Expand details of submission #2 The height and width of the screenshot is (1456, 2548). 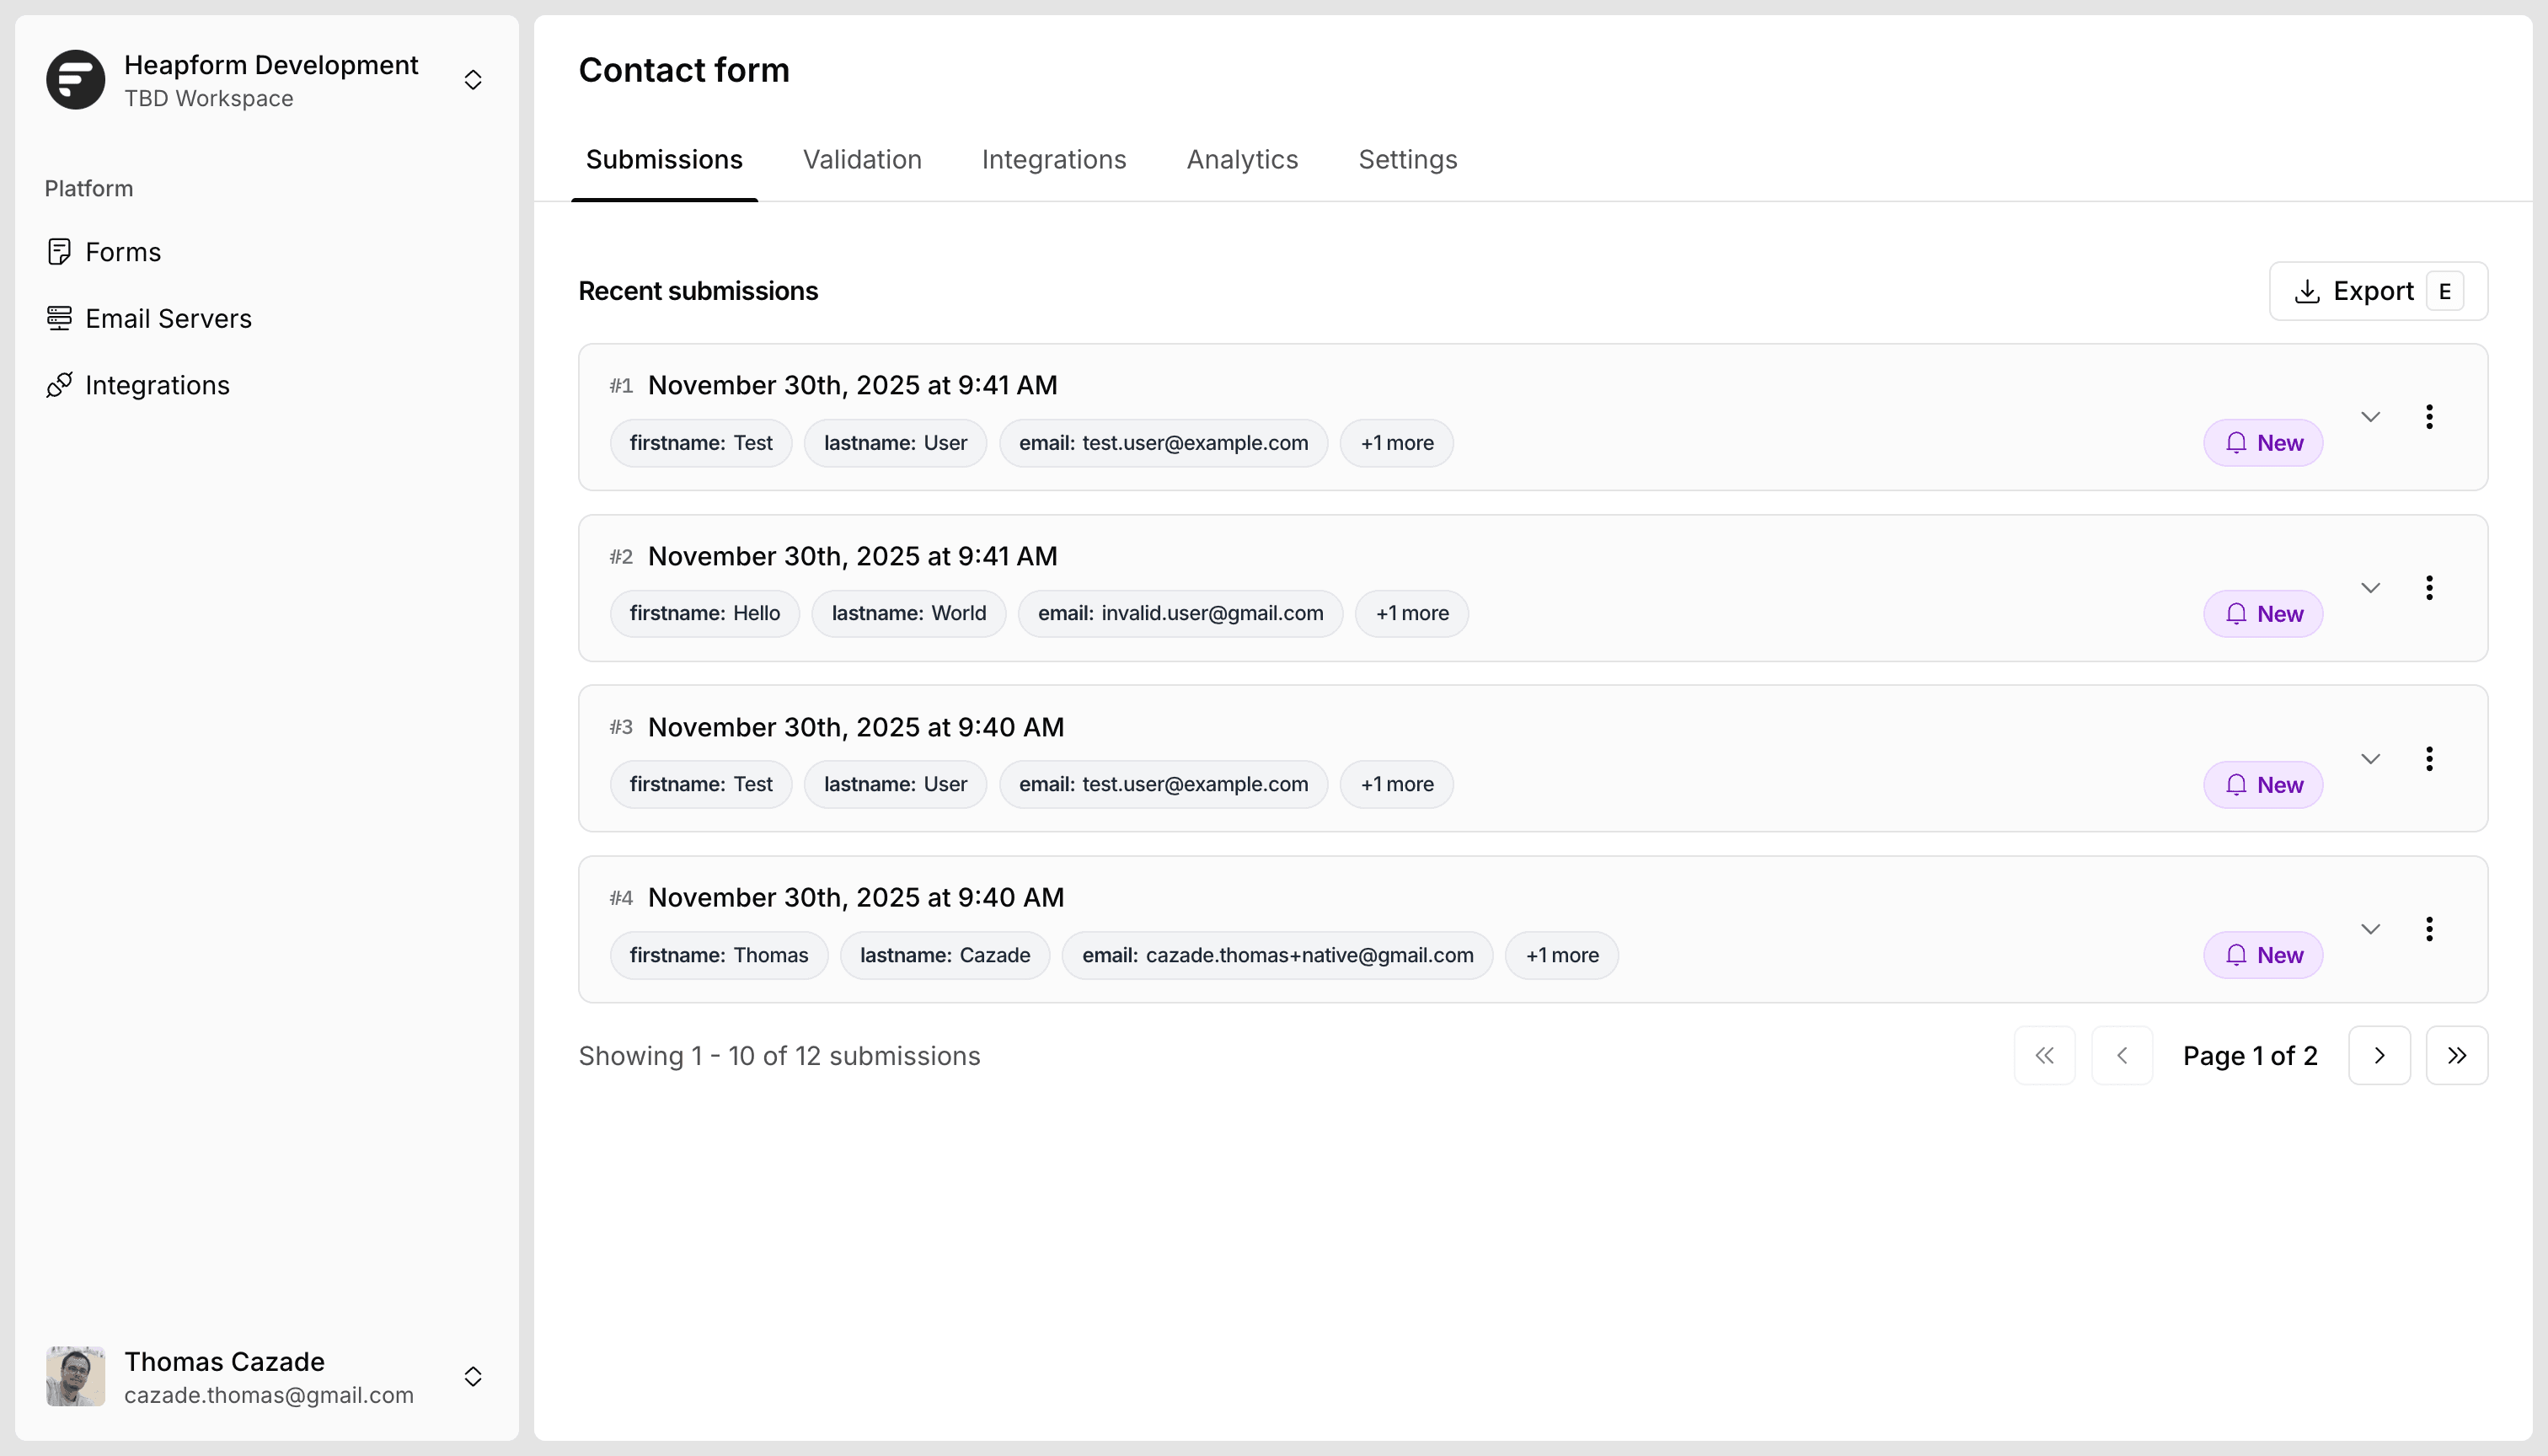coord(2371,587)
